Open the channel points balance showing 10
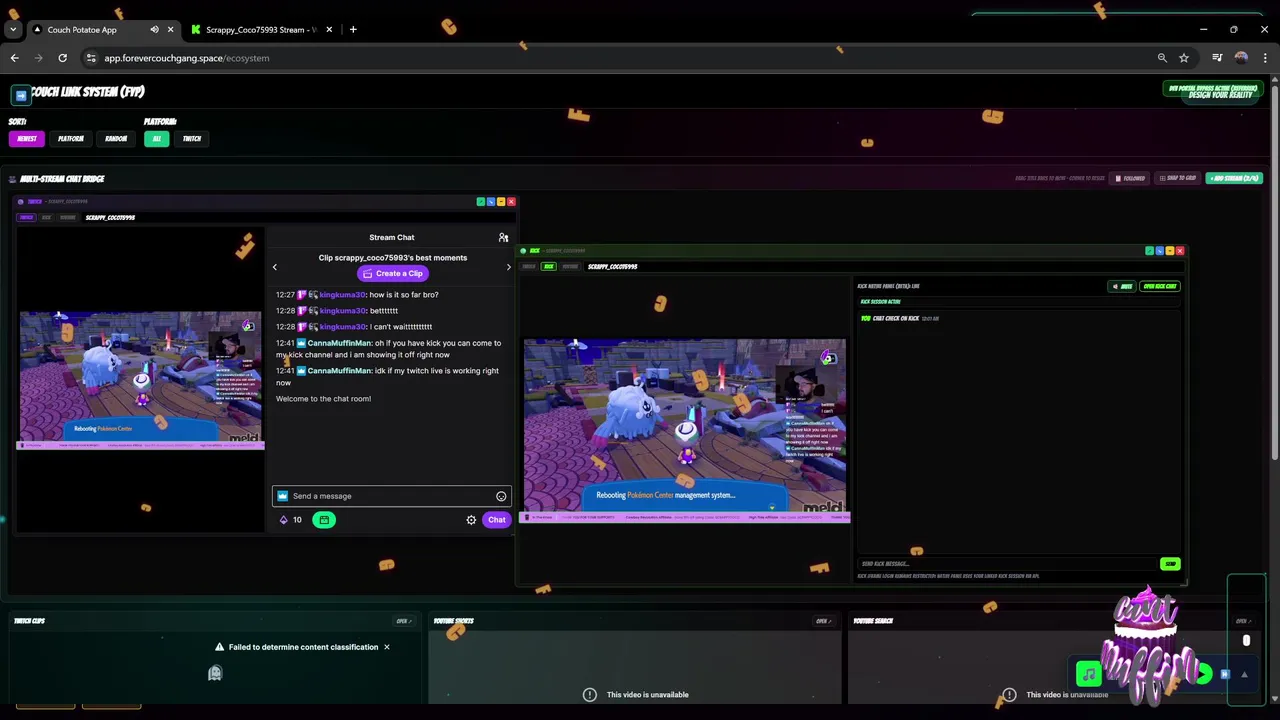This screenshot has height=720, width=1280. pos(291,520)
